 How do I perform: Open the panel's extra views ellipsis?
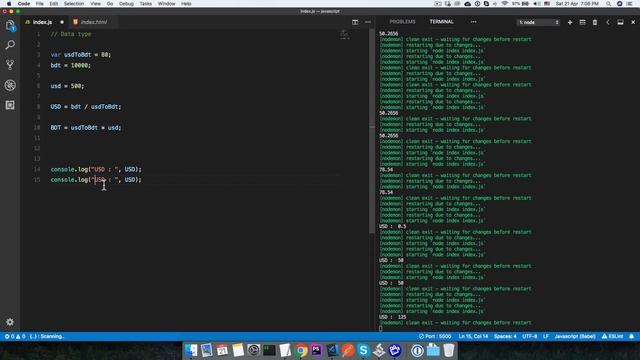[473, 22]
